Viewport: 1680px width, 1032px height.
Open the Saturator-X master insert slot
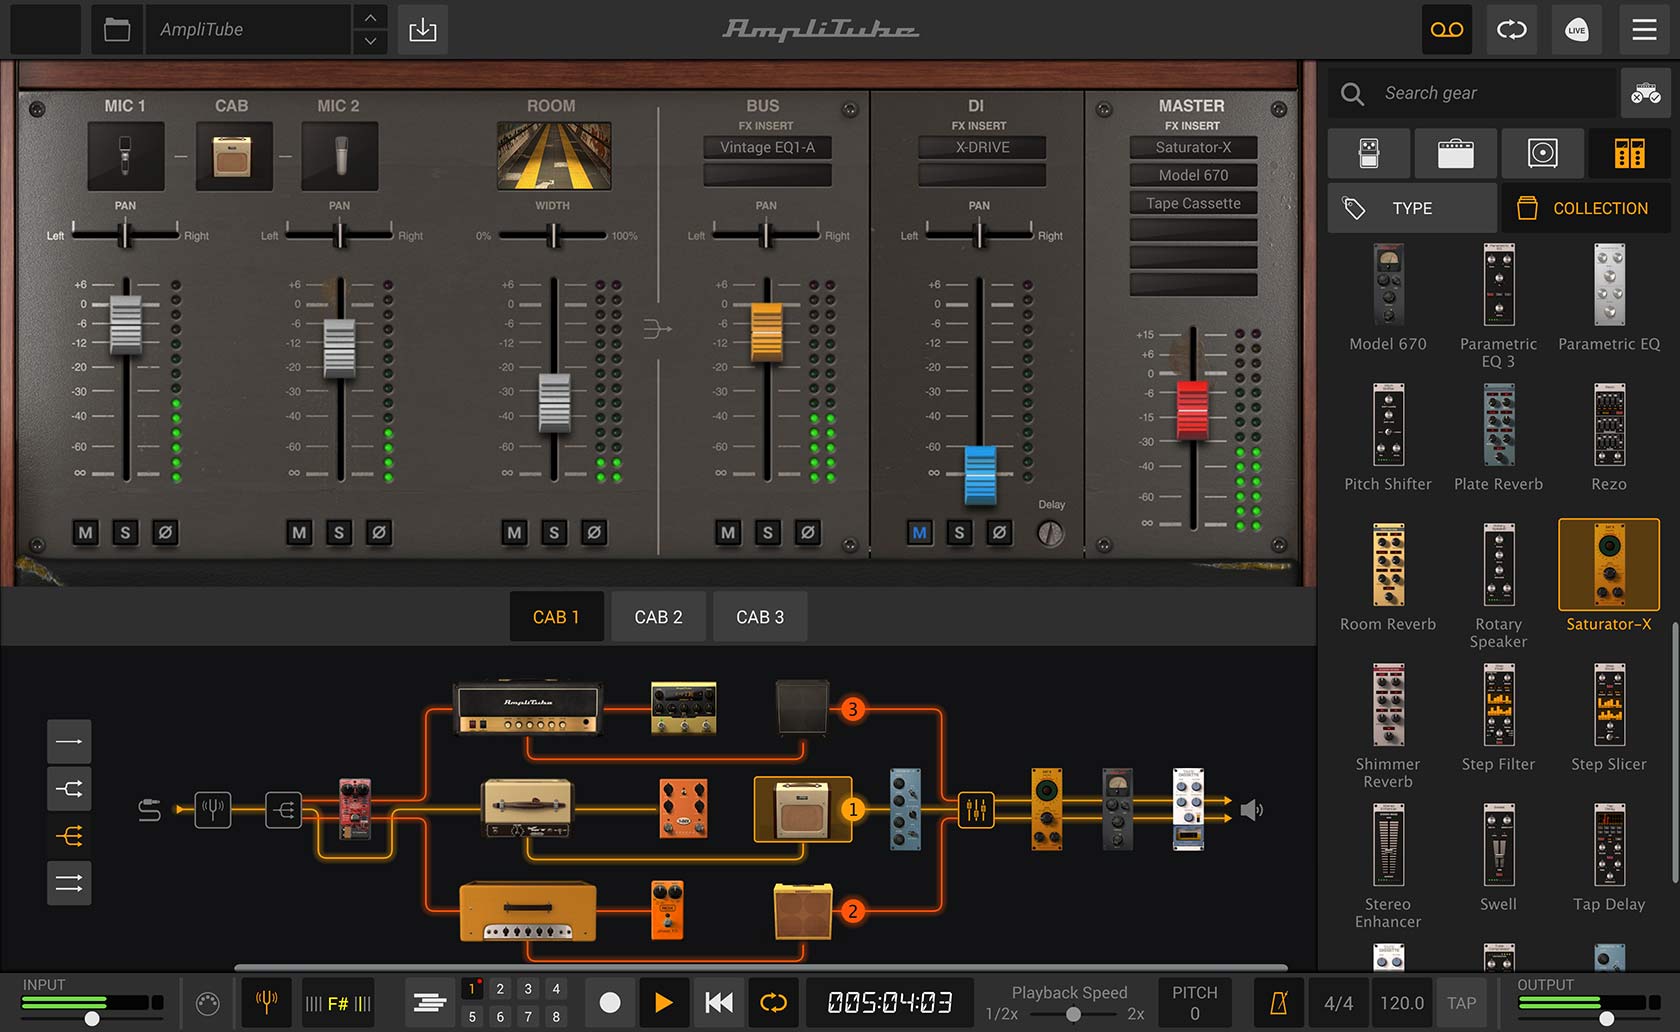[x=1193, y=147]
